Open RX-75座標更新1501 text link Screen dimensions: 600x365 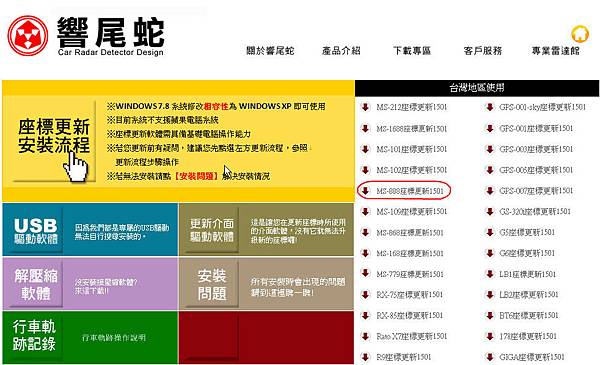[410, 295]
